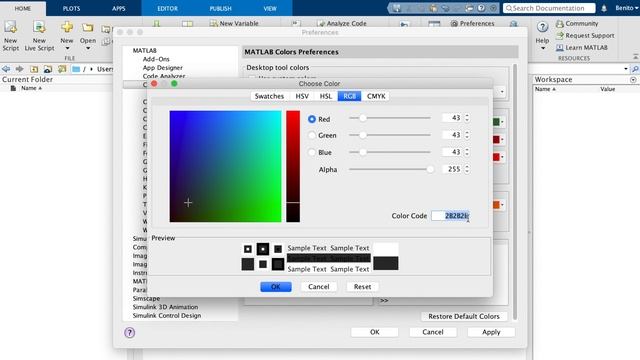Click the browse for folder icon
640x360 pixels.
[x=48, y=69]
